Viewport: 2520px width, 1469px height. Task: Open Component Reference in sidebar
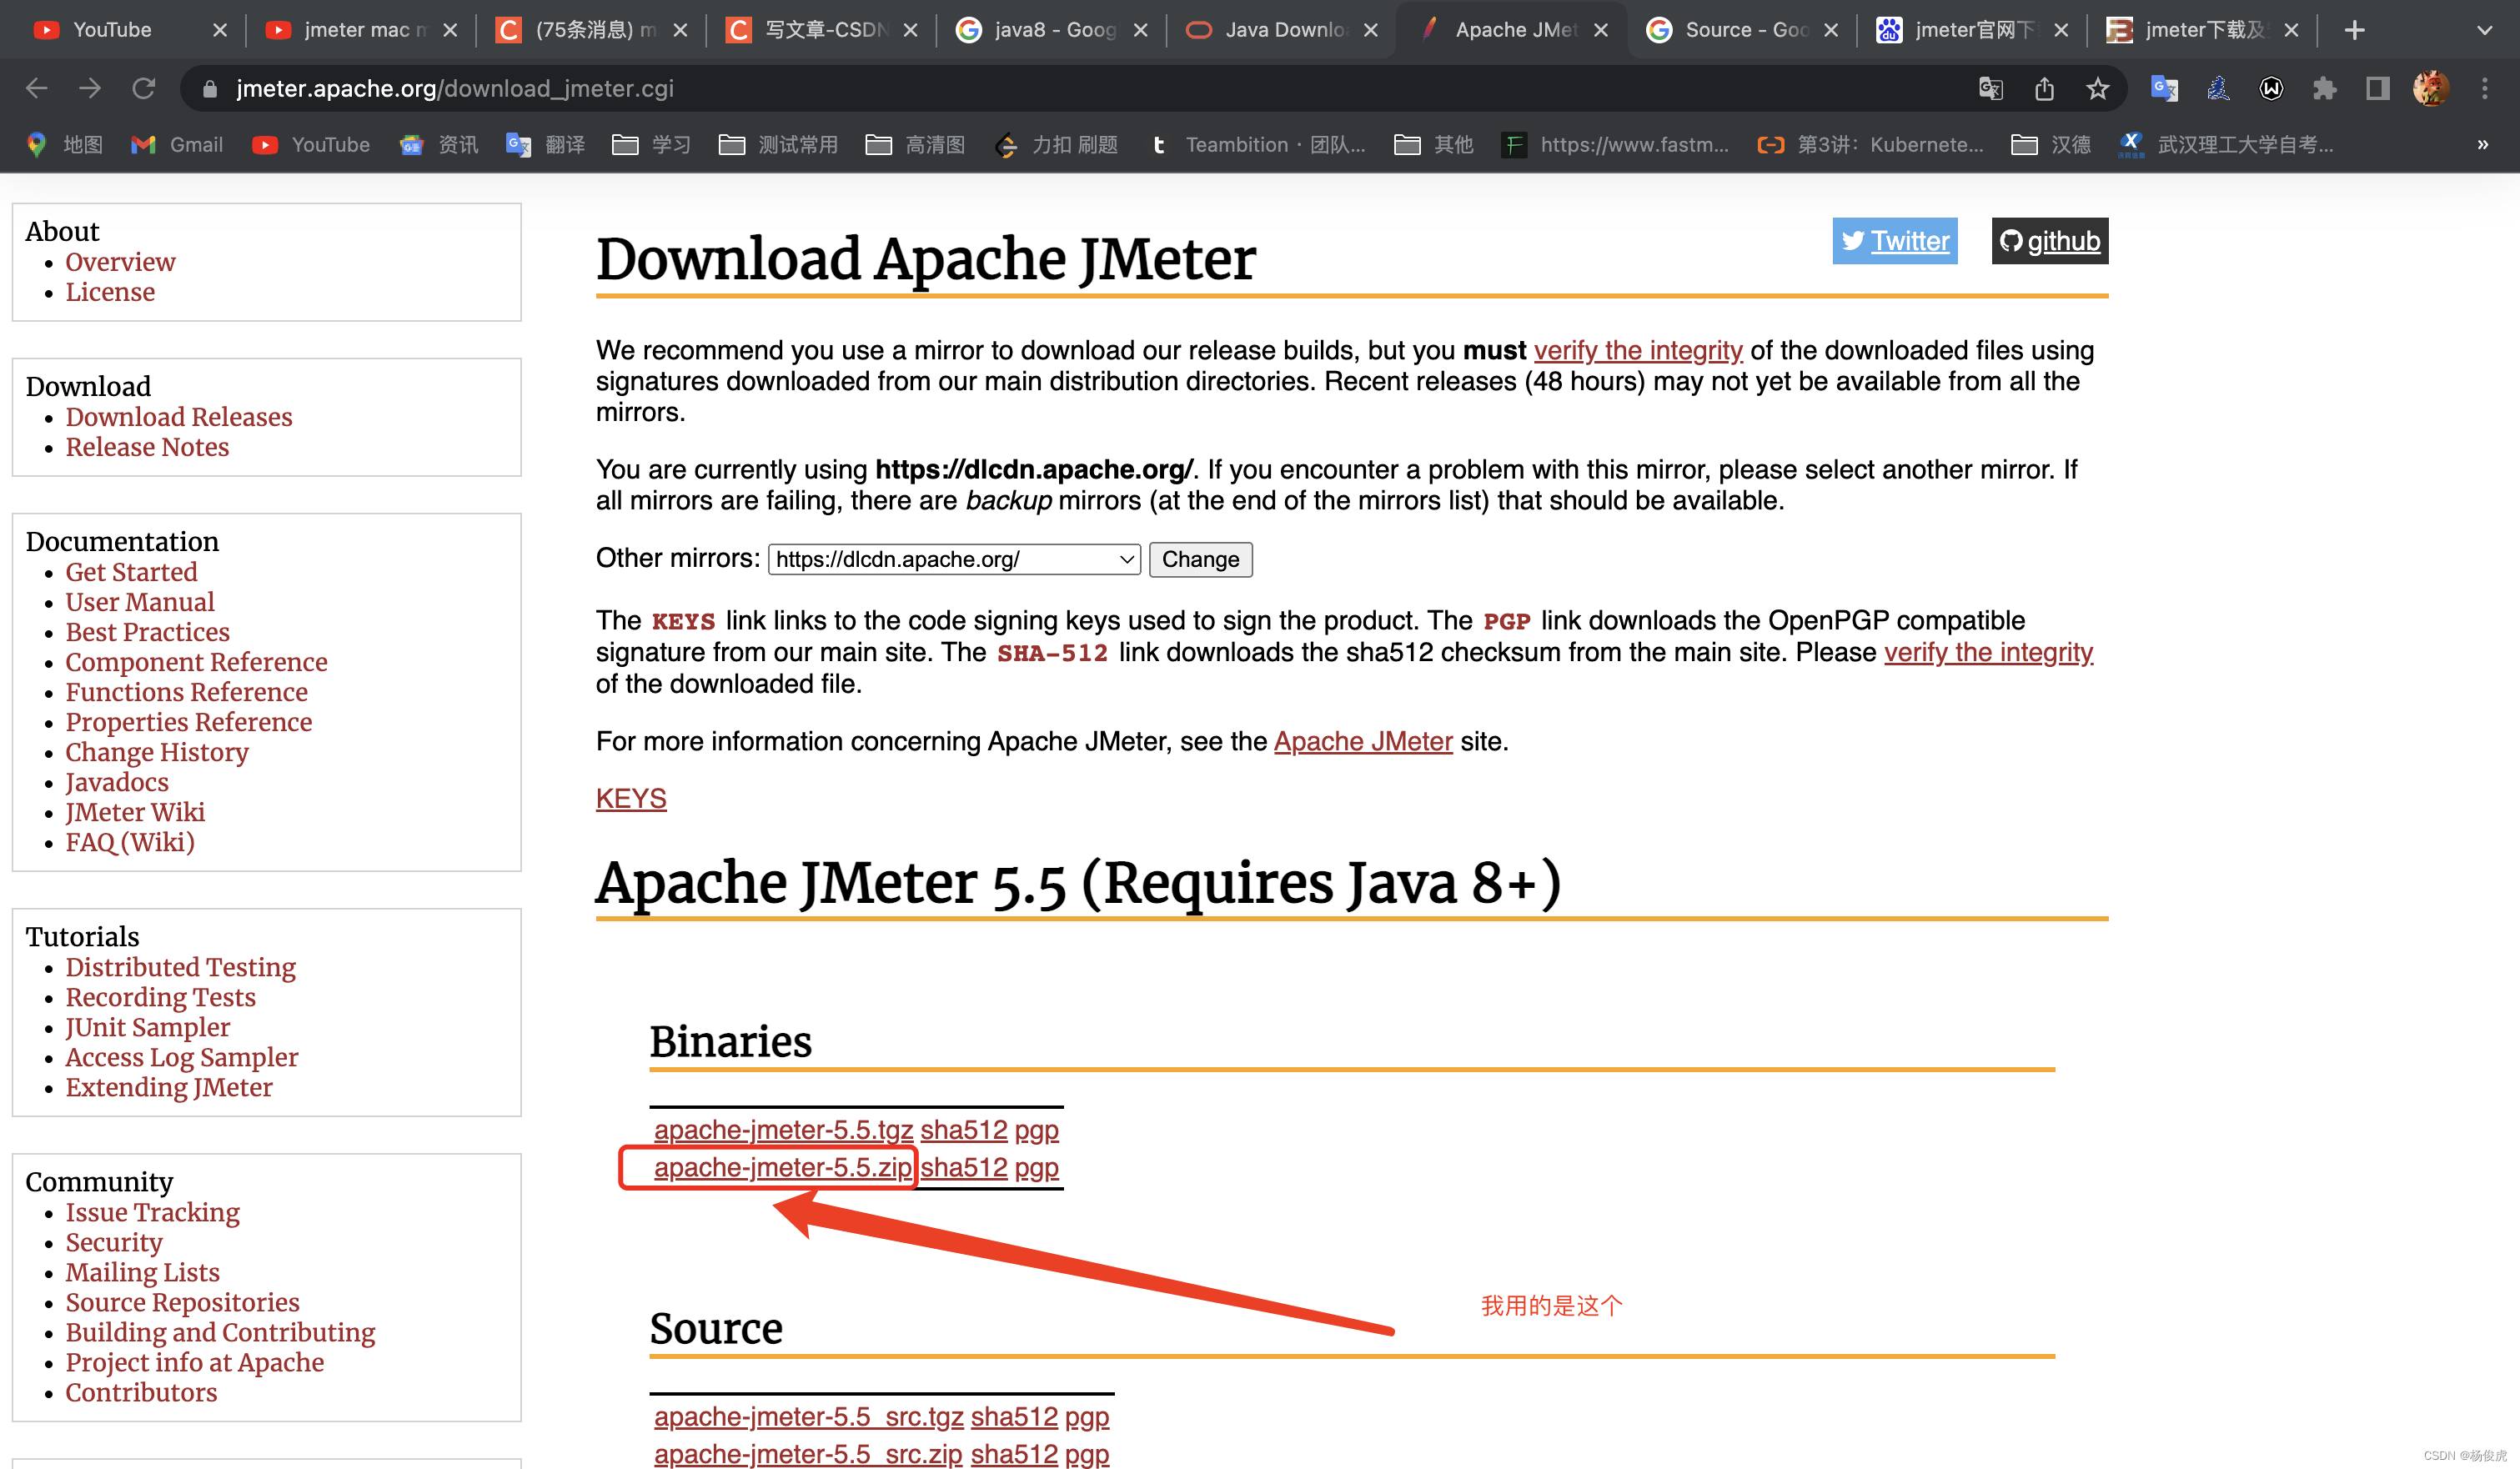coord(196,662)
